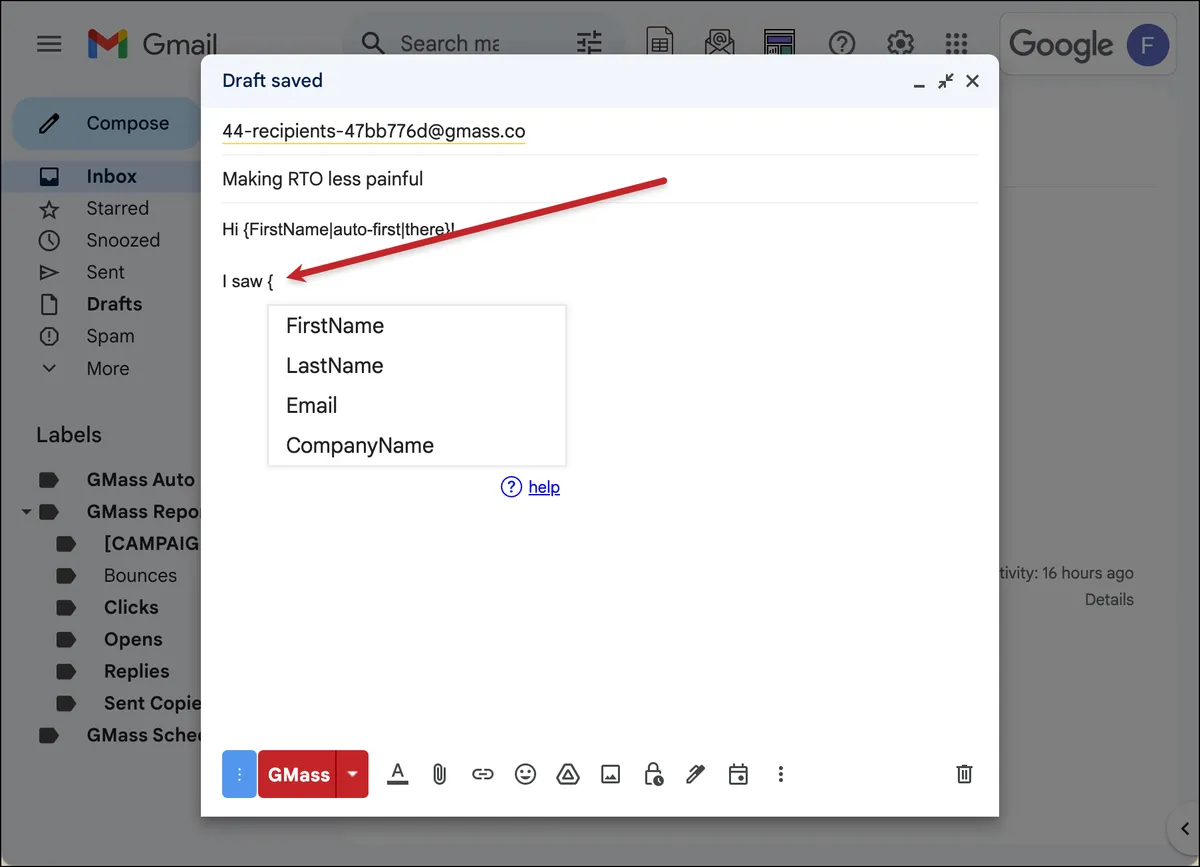Viewport: 1200px width, 867px height.
Task: Open Drafts folder
Action: (x=114, y=304)
